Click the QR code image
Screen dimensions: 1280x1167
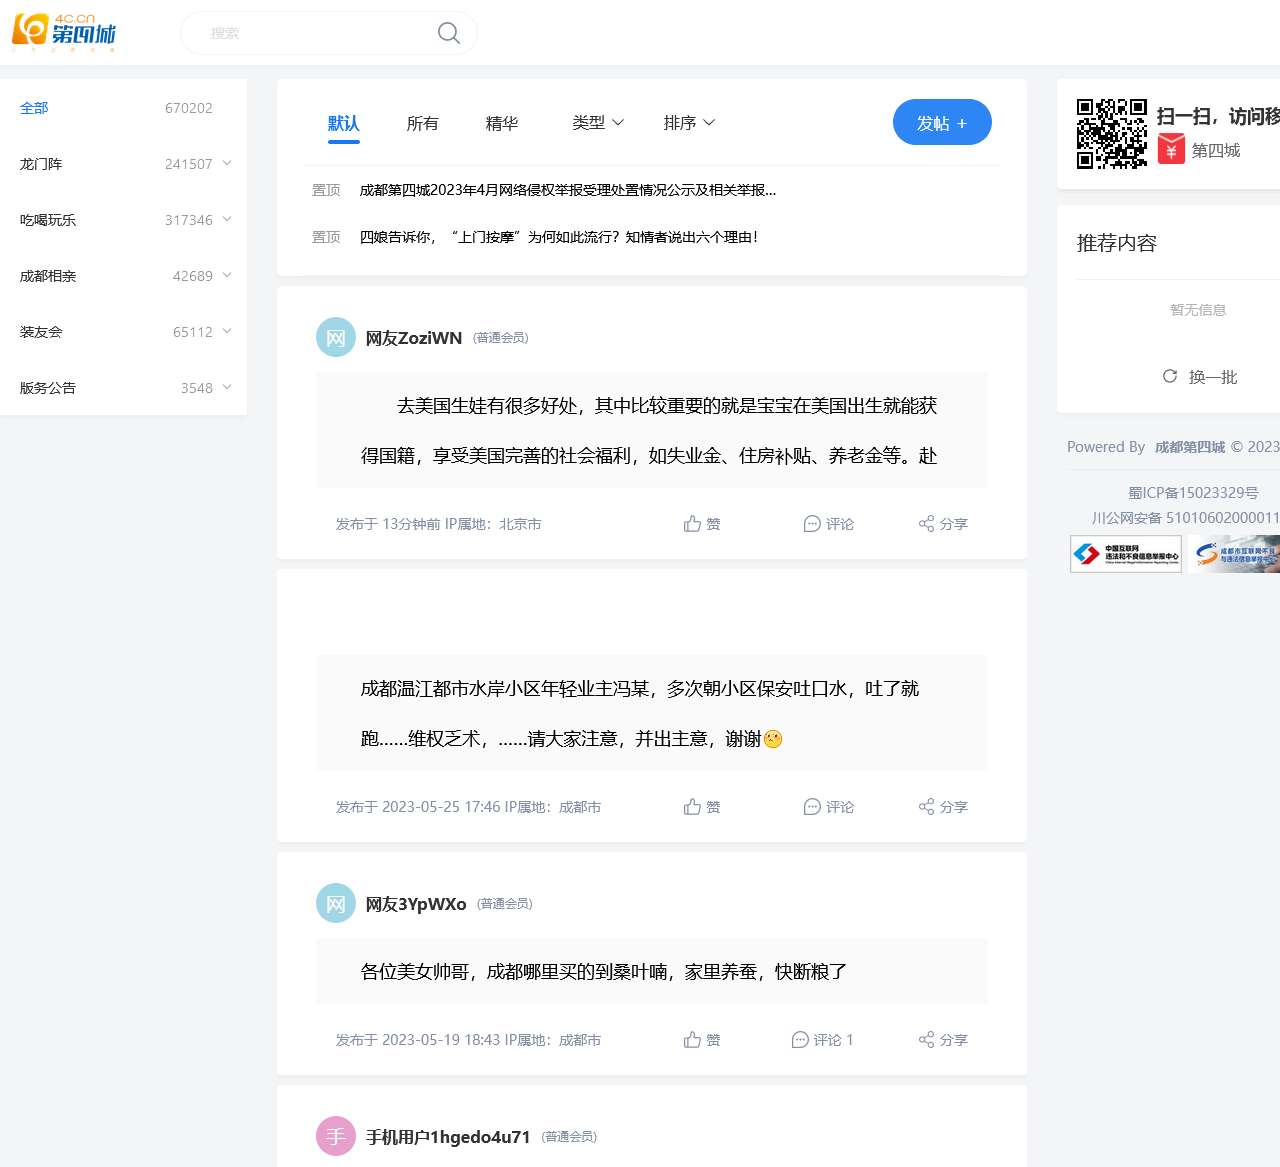coord(1112,134)
